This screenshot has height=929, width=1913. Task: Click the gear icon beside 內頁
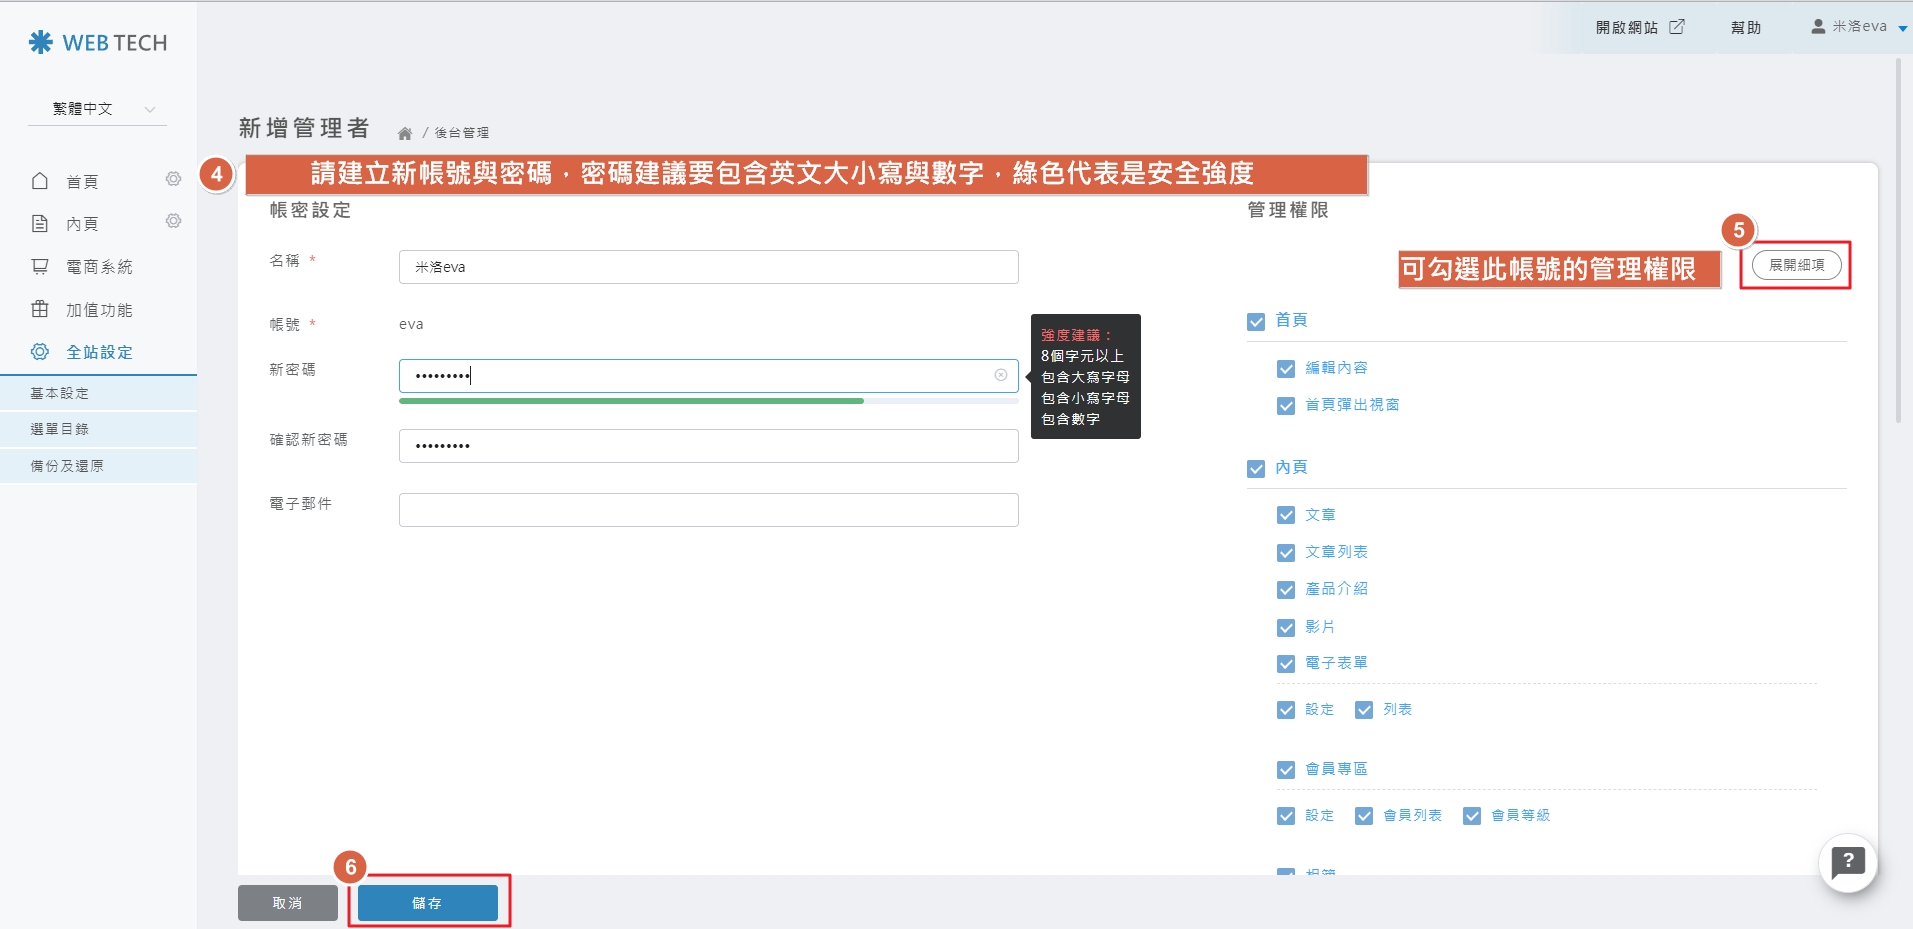173,221
